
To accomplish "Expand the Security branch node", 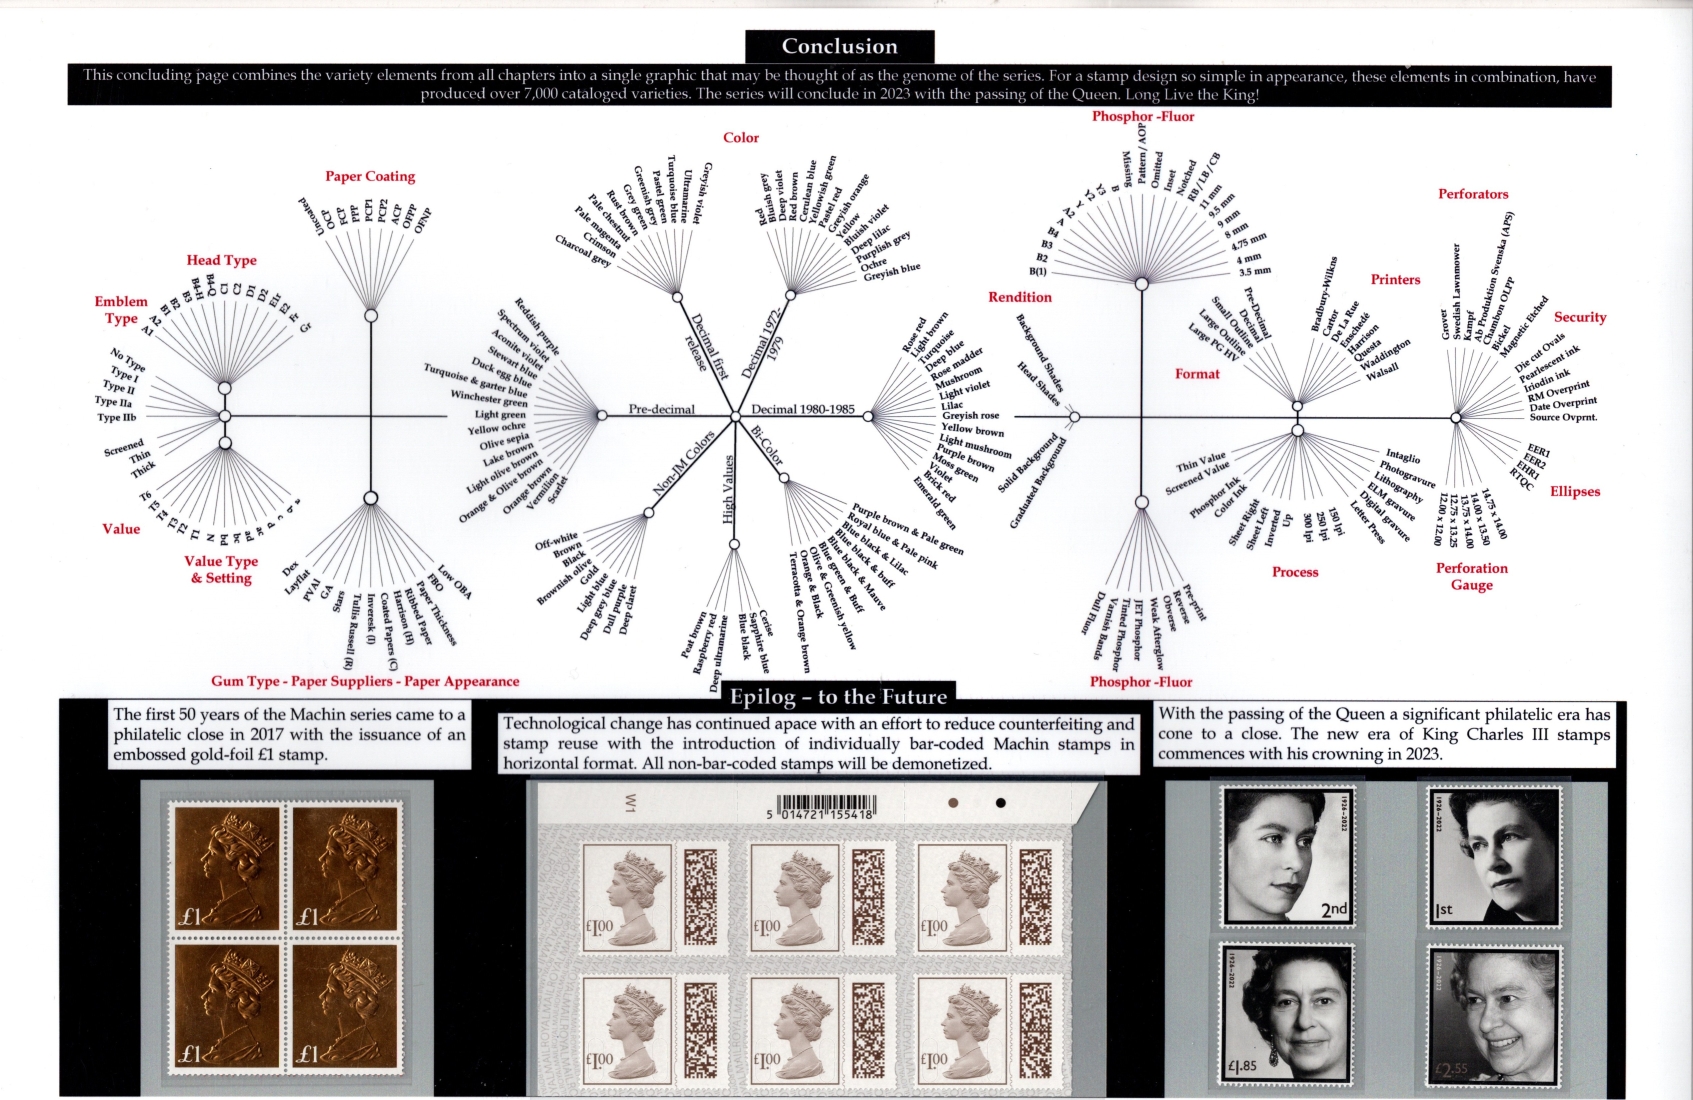I will [1457, 416].
